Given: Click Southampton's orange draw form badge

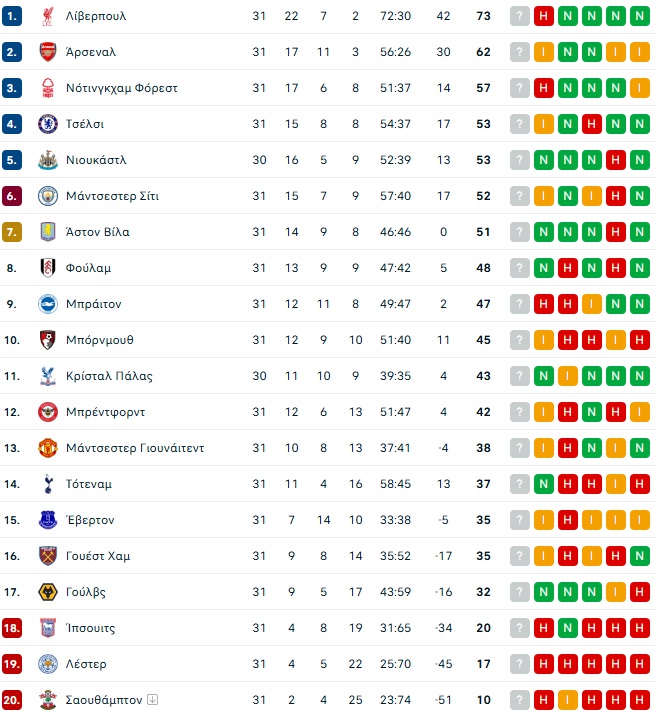Looking at the screenshot, I should [x=568, y=700].
